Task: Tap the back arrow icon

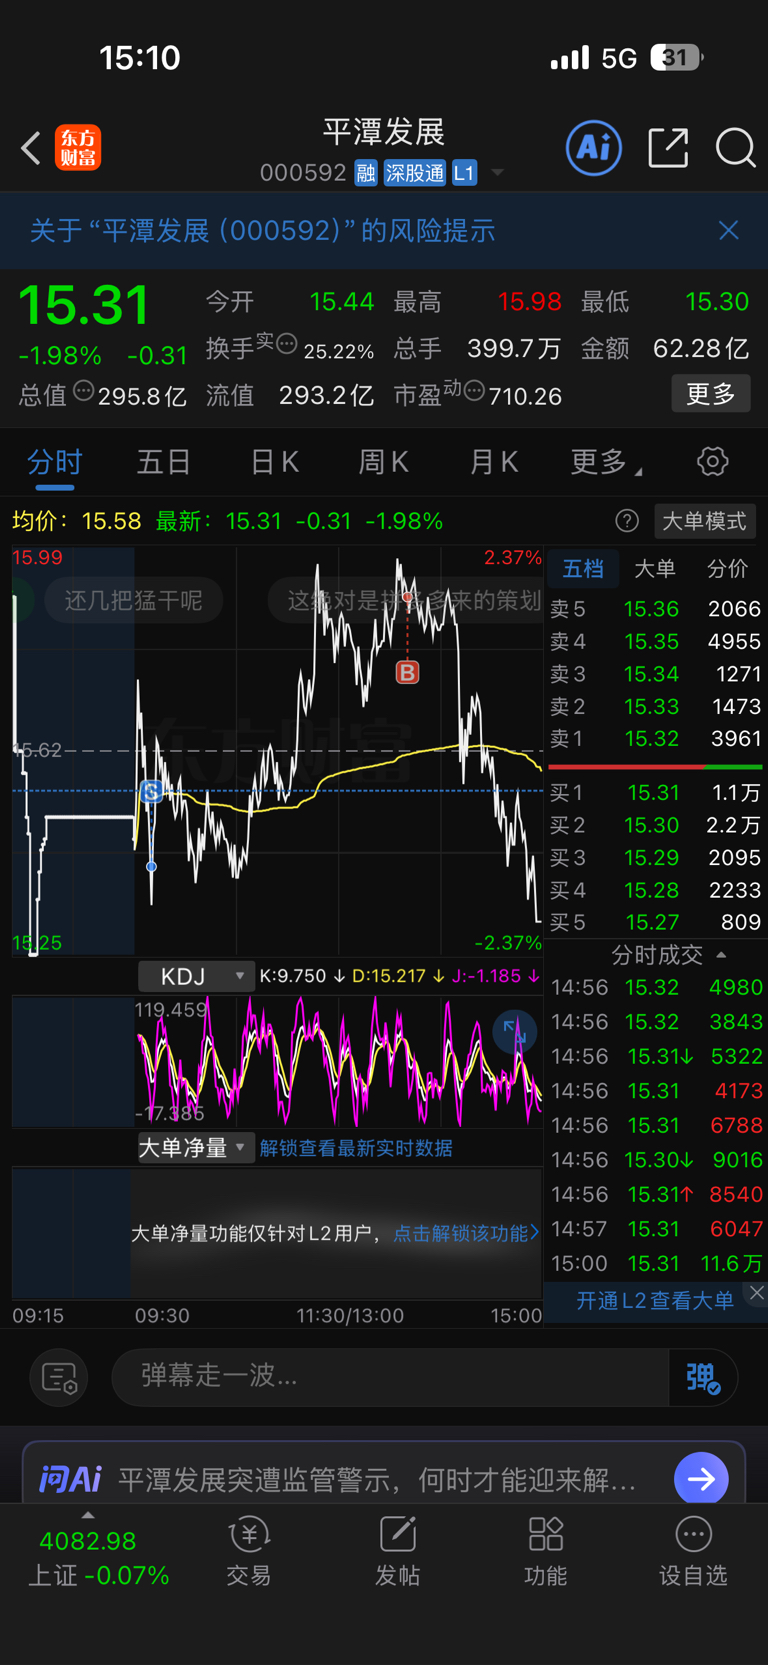Action: click(x=31, y=148)
